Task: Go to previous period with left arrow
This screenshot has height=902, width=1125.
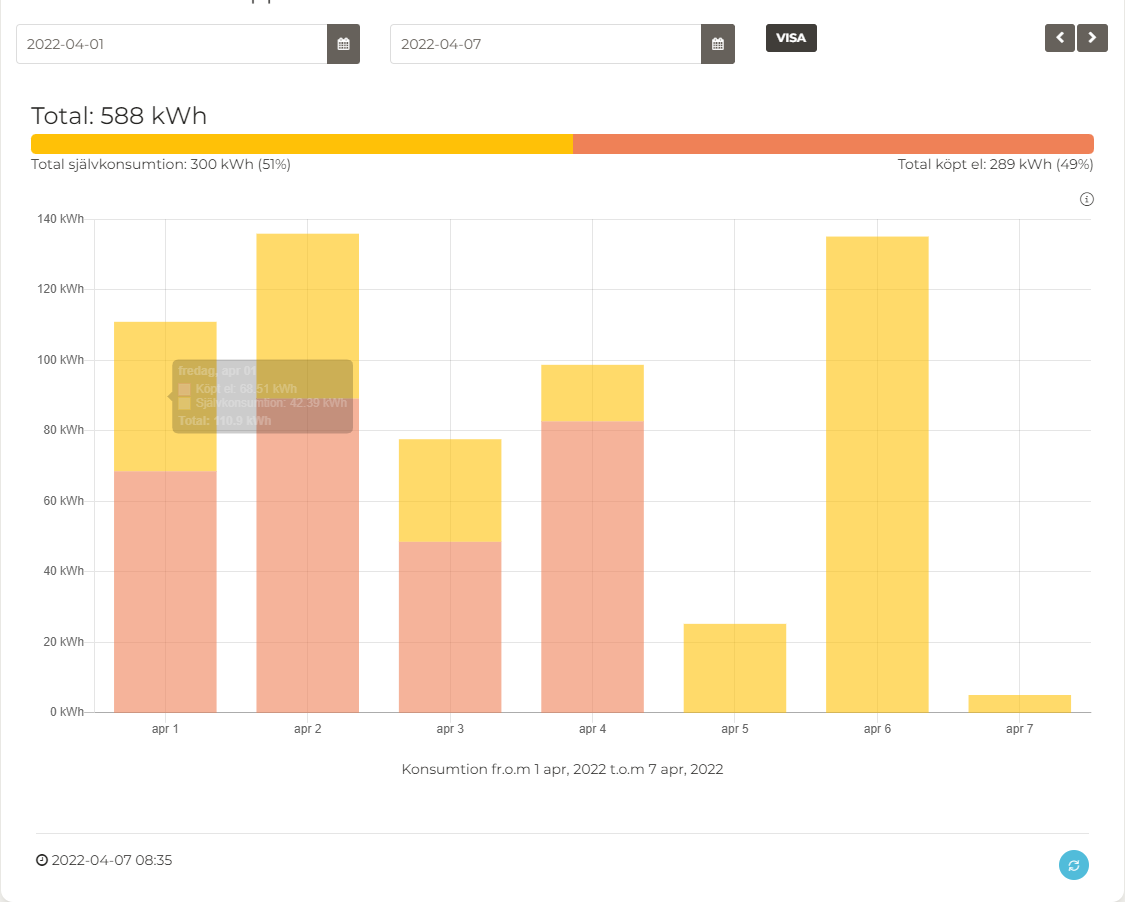Action: click(1059, 38)
